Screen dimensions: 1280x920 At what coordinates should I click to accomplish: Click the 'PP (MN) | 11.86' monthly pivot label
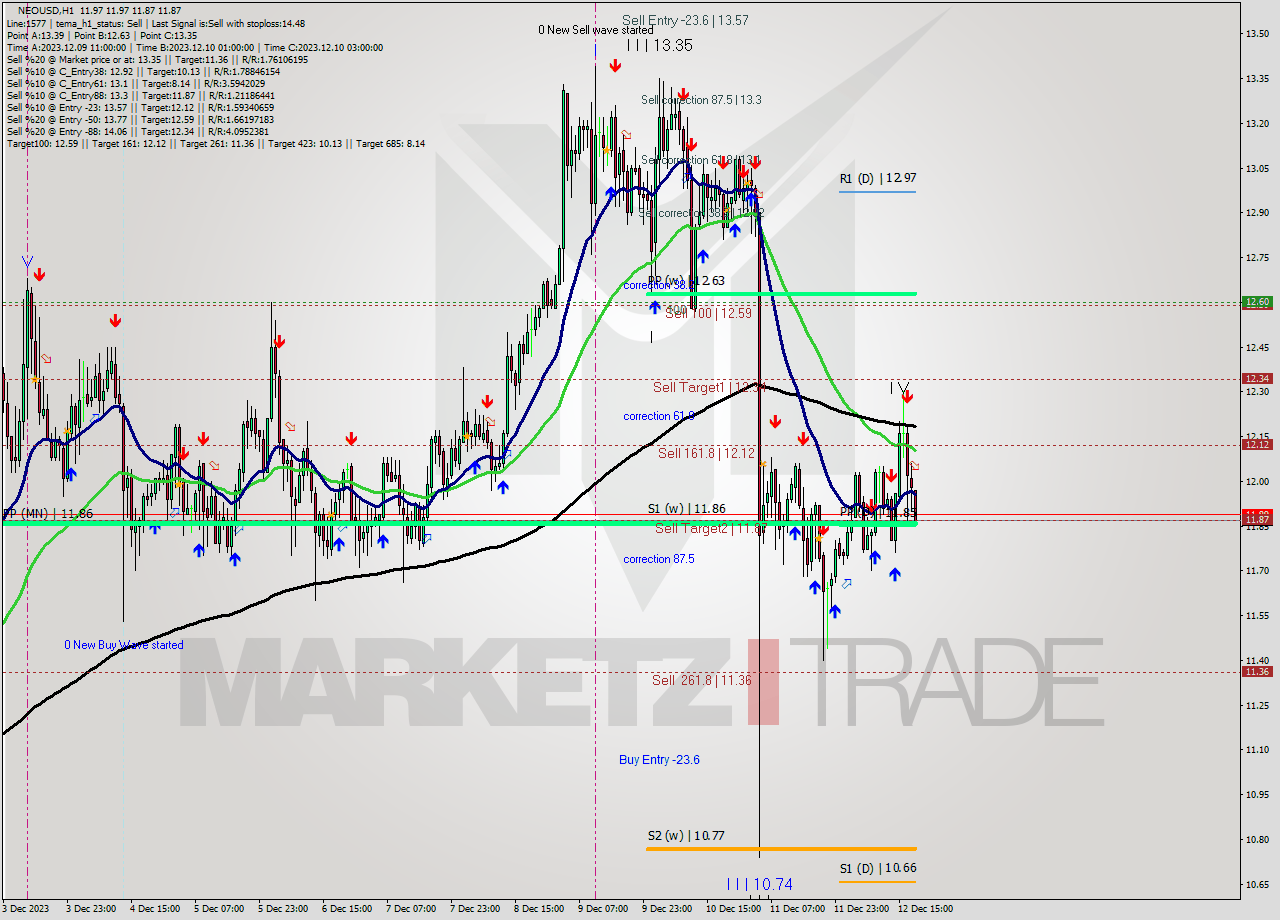point(48,513)
